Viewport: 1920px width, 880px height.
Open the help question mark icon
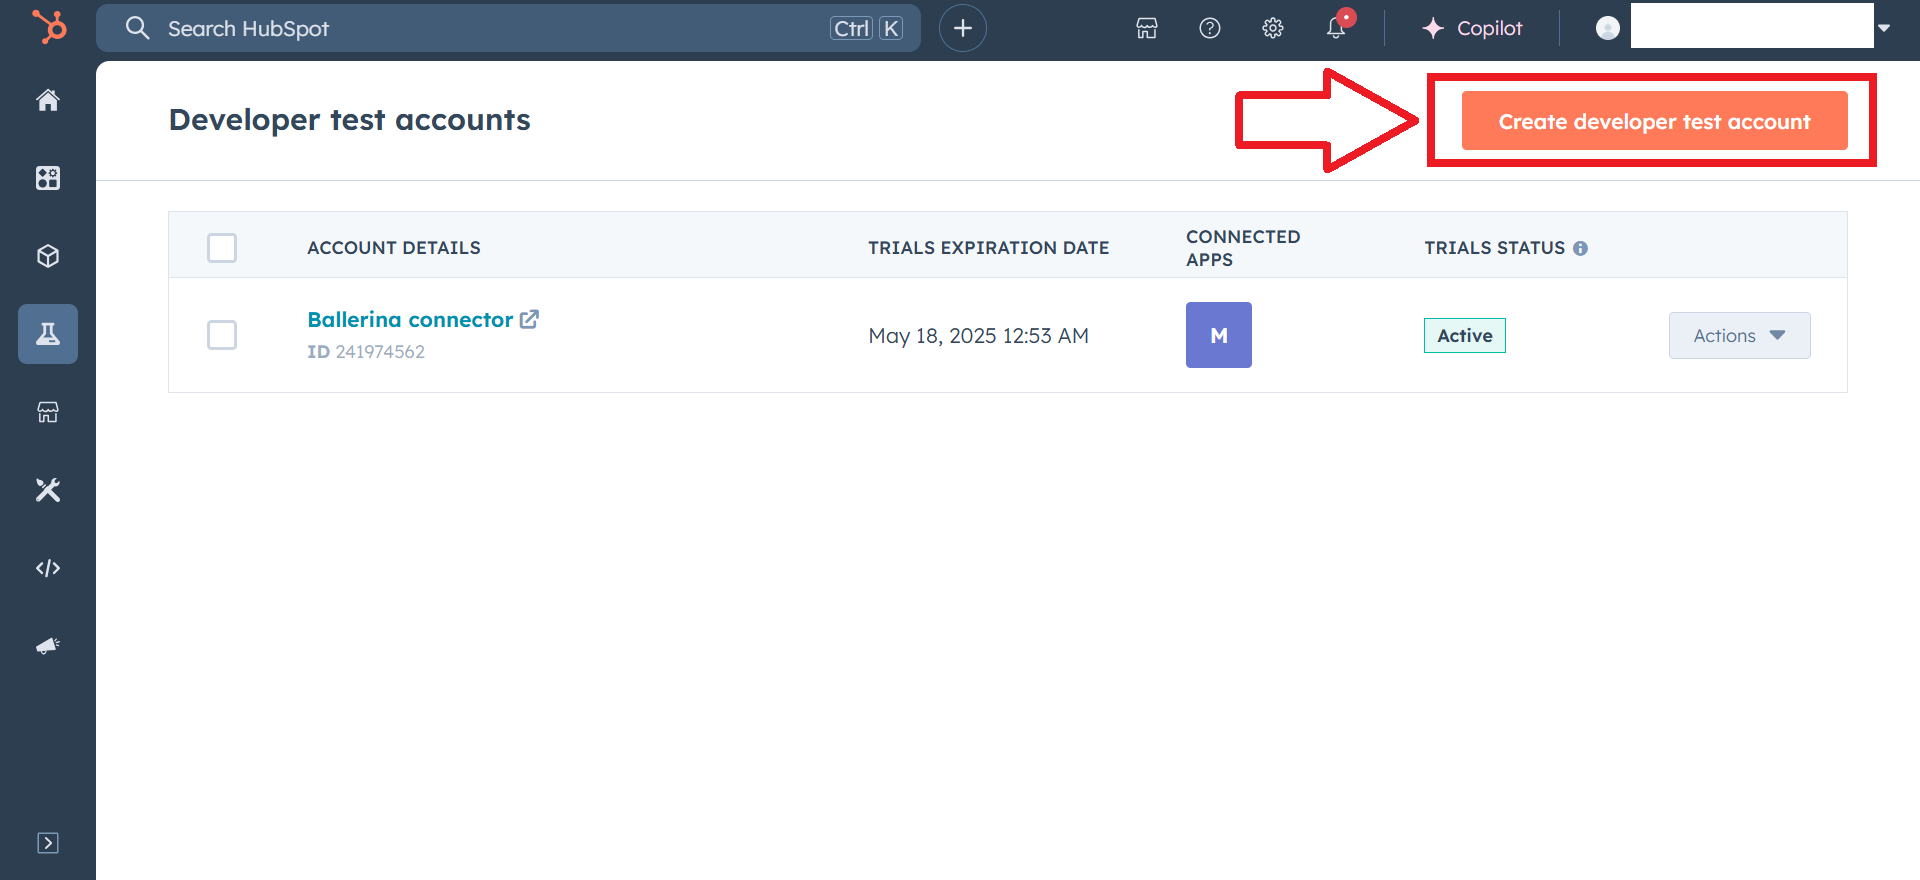tap(1210, 28)
